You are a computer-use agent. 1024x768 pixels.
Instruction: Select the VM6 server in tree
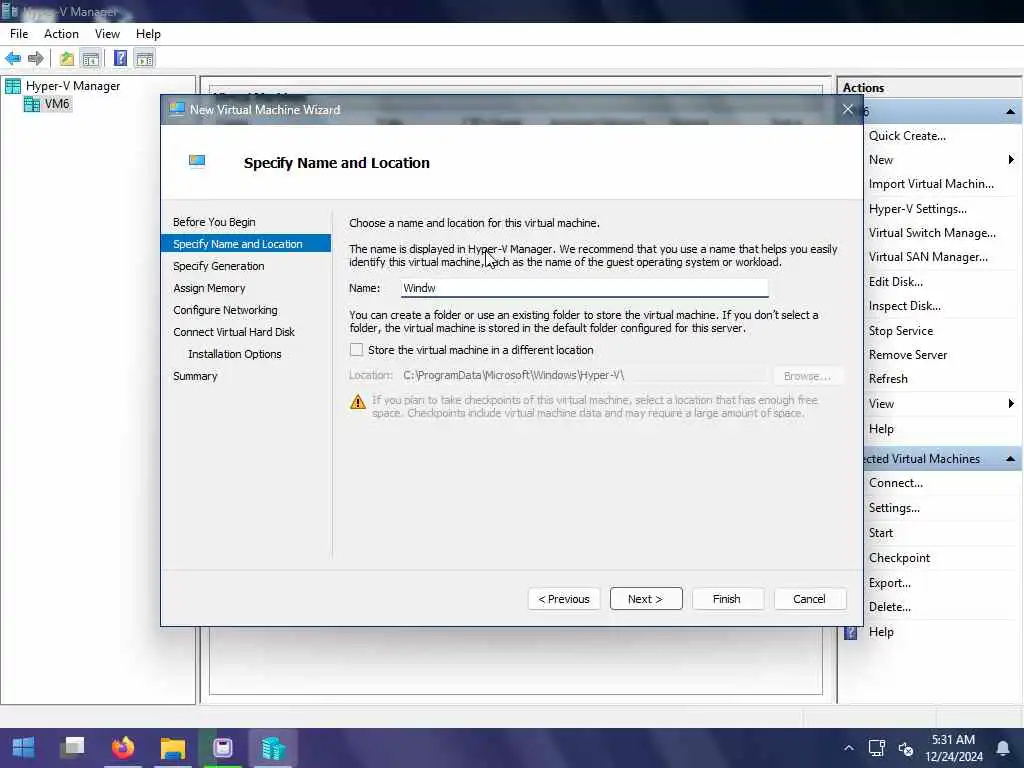pyautogui.click(x=57, y=104)
